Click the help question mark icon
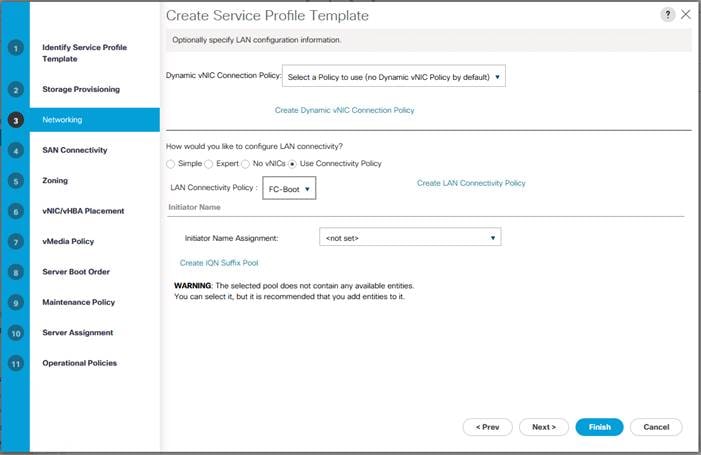The image size is (701, 455). [667, 15]
